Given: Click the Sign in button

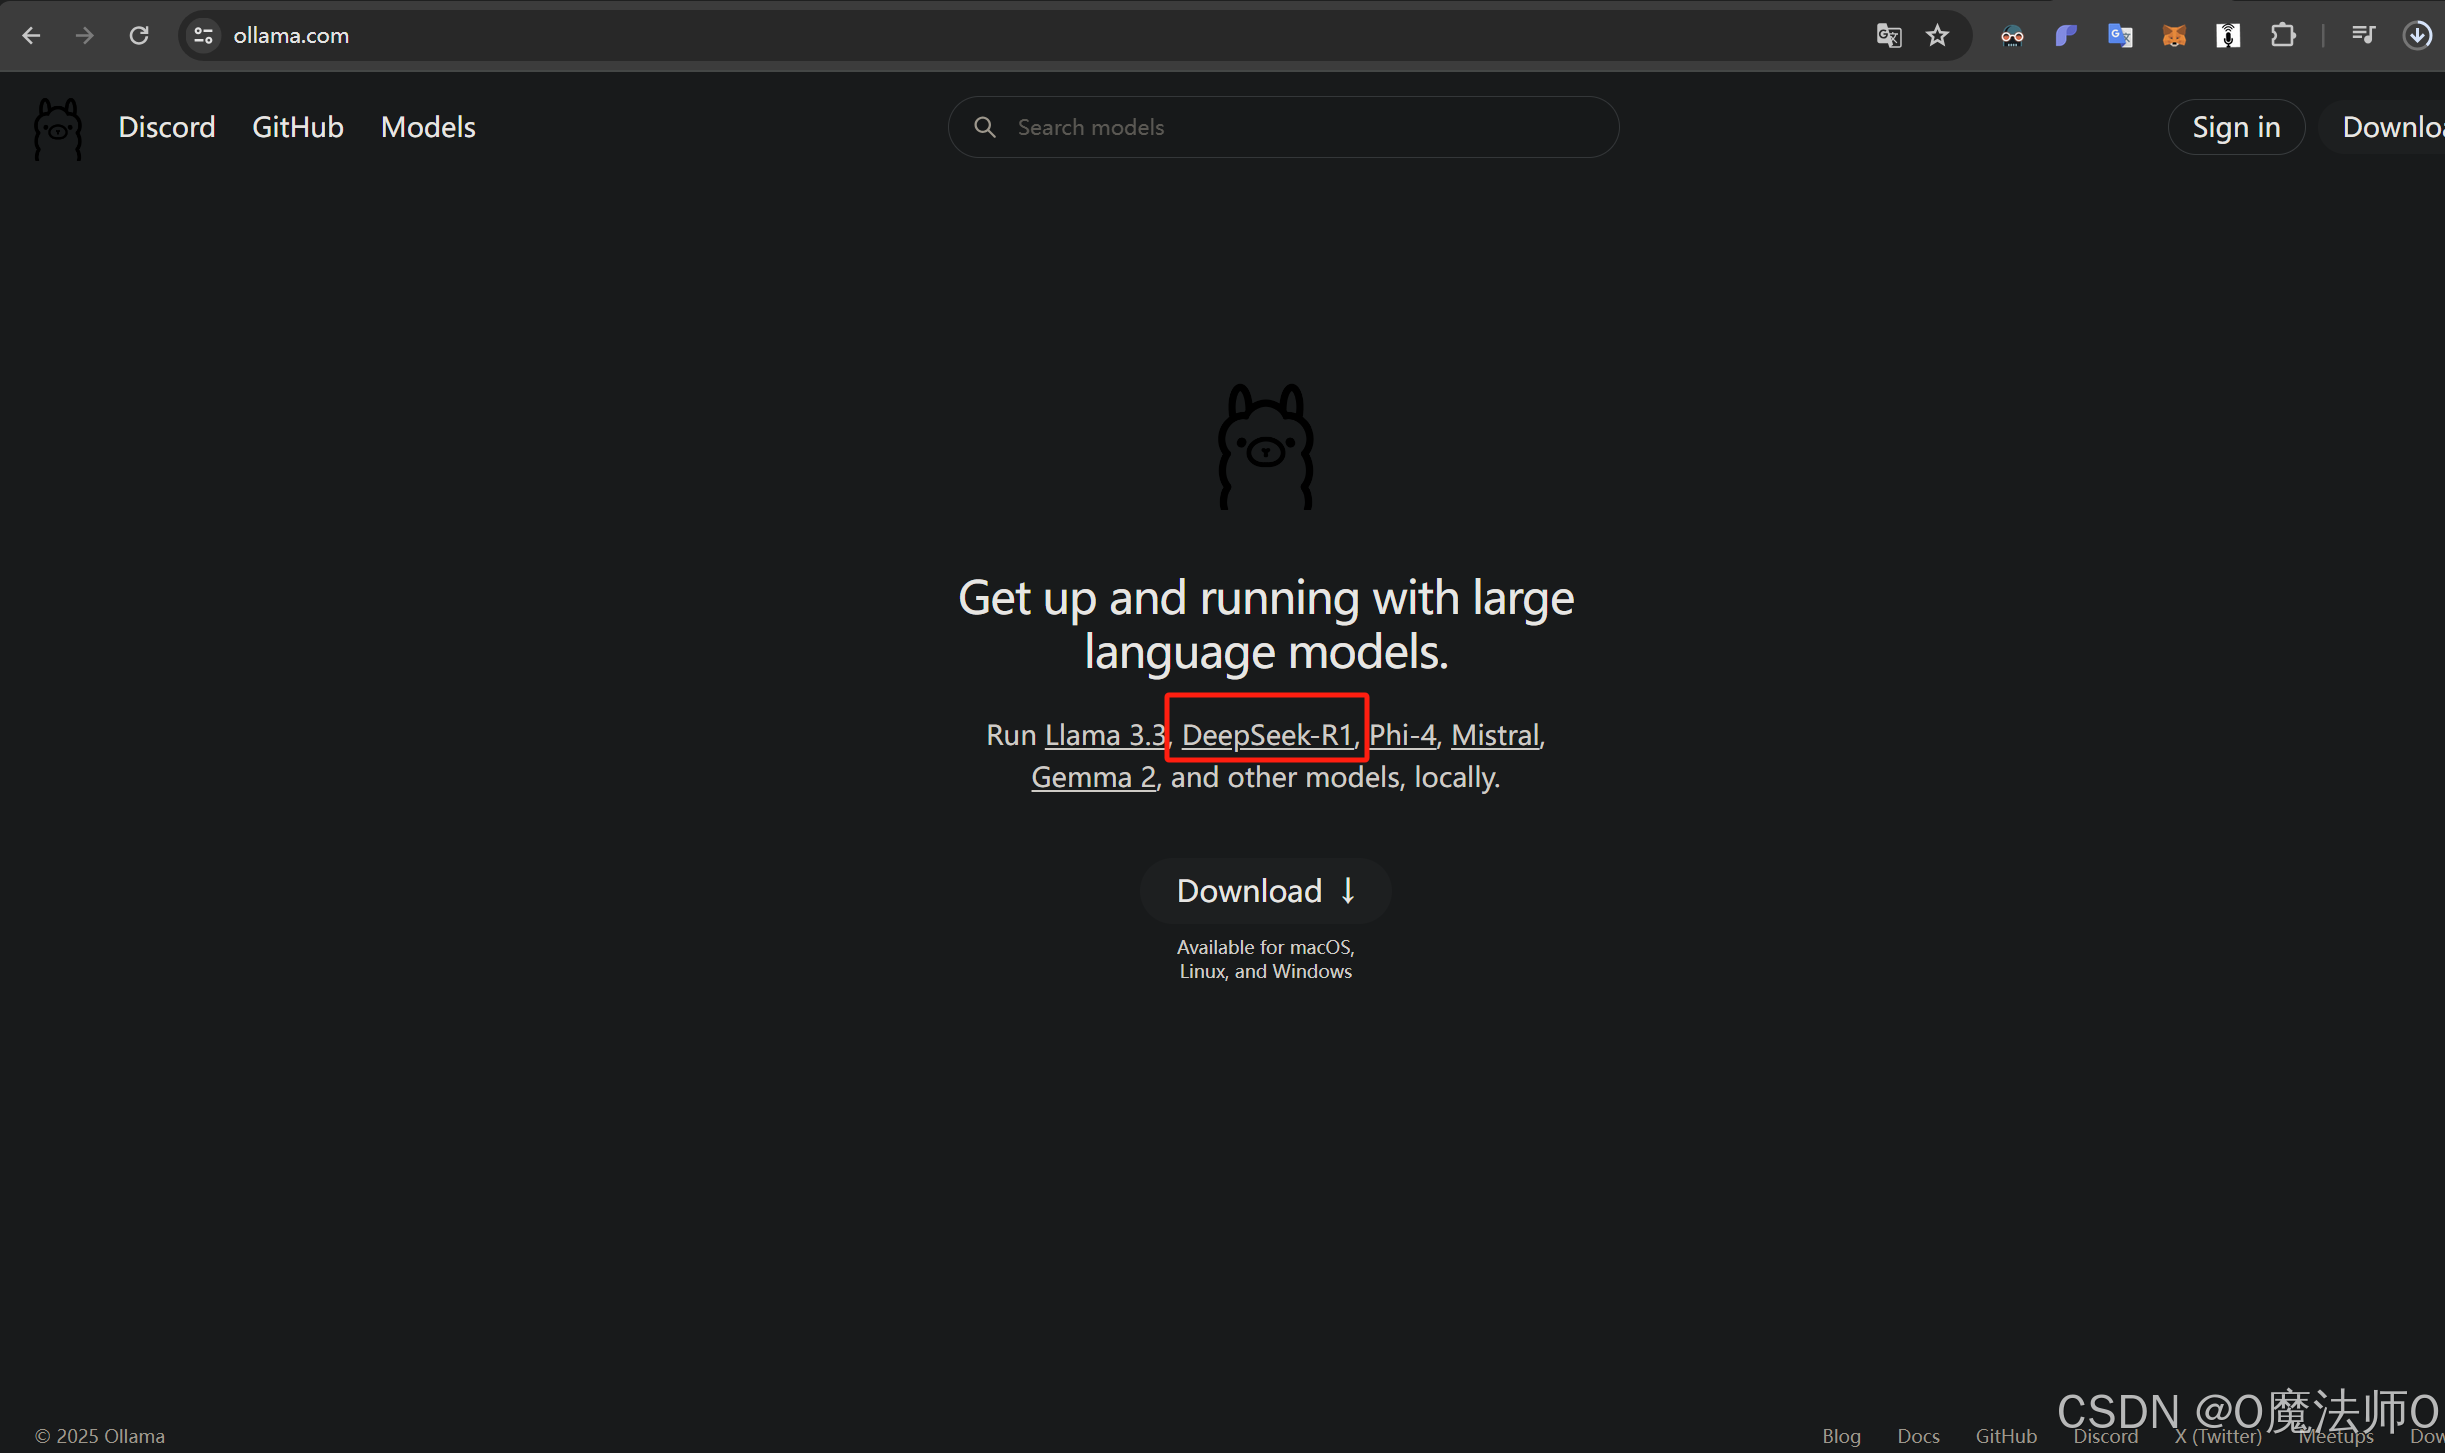Looking at the screenshot, I should [2235, 127].
